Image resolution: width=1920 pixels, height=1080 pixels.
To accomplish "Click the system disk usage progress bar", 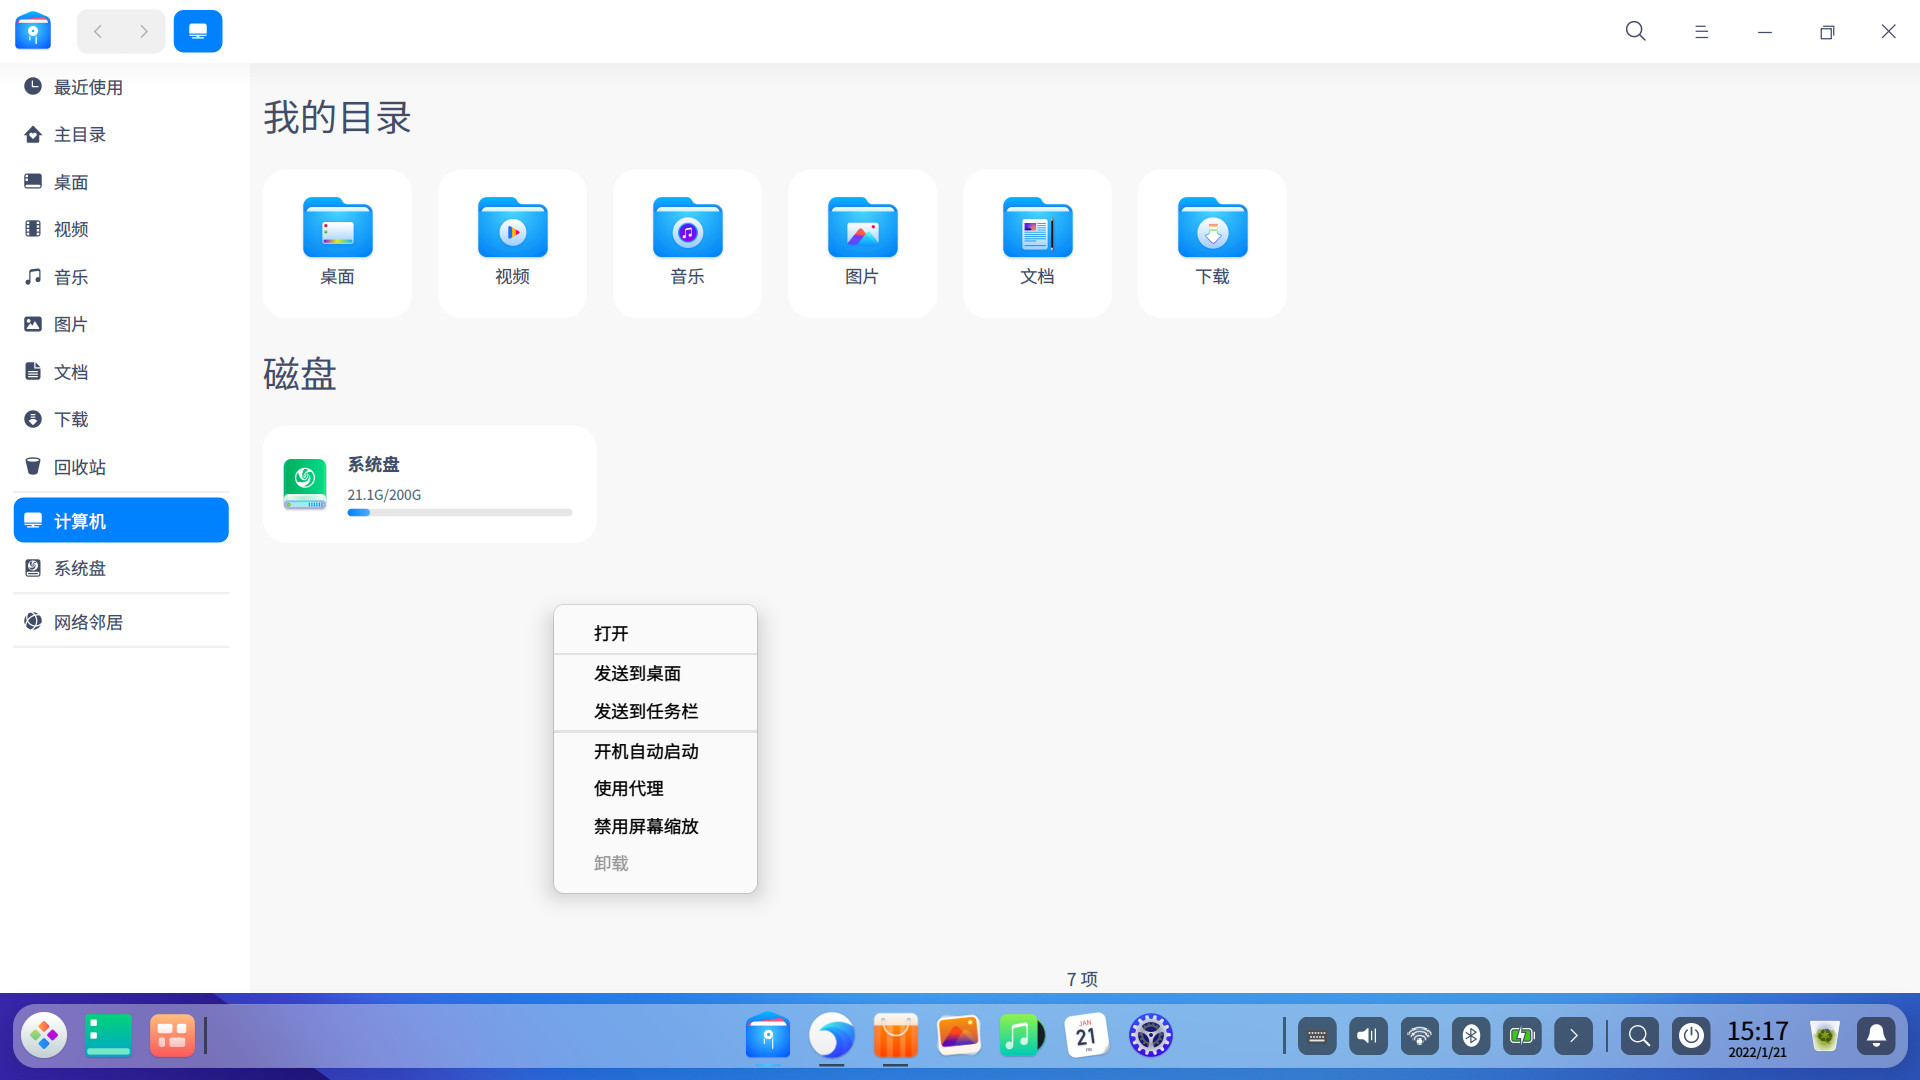I will click(459, 512).
